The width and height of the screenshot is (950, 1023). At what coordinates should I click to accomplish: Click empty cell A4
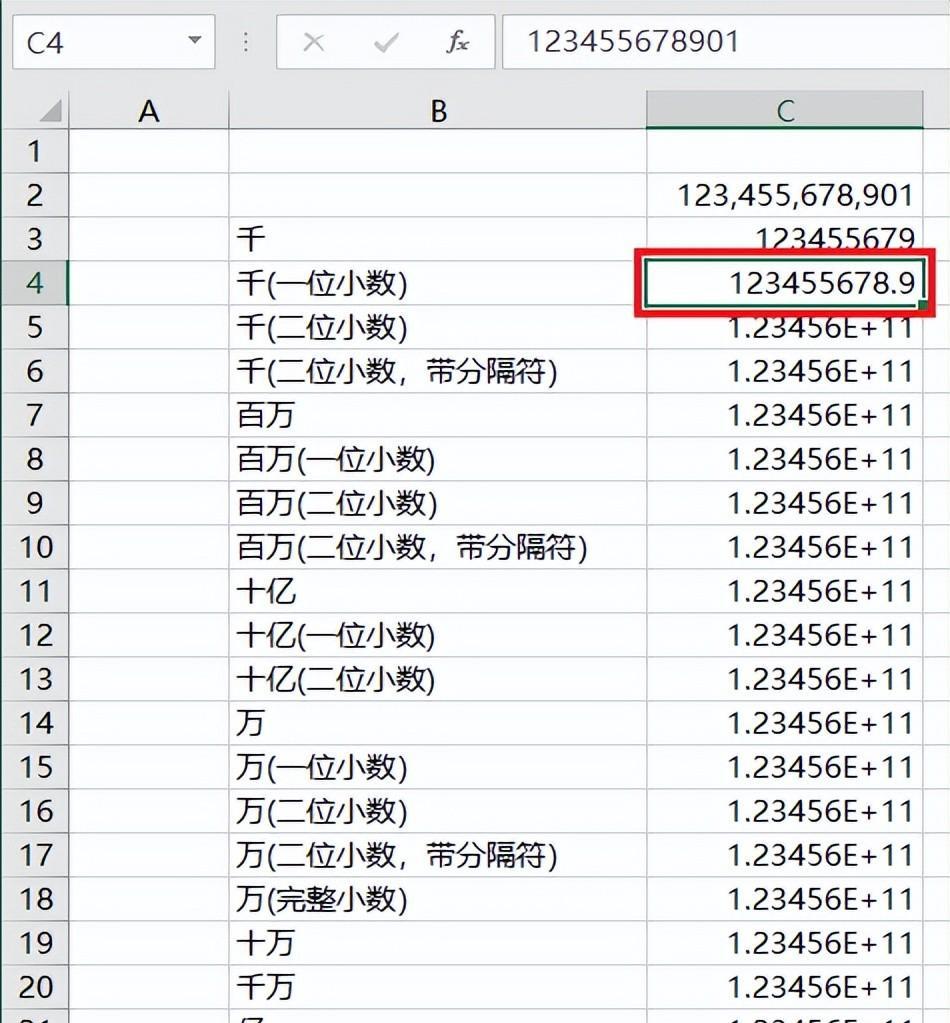pyautogui.click(x=149, y=283)
